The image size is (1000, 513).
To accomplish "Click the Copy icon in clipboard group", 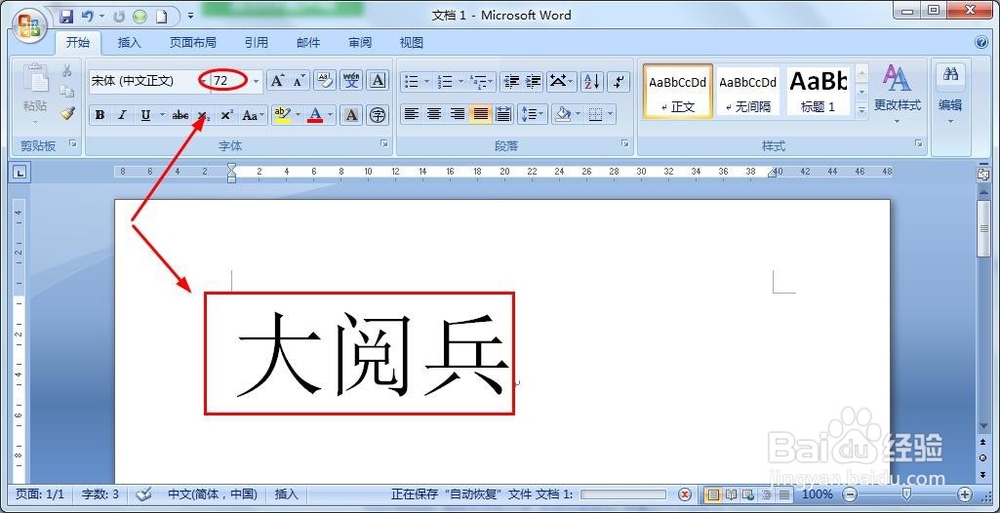I will (x=67, y=93).
